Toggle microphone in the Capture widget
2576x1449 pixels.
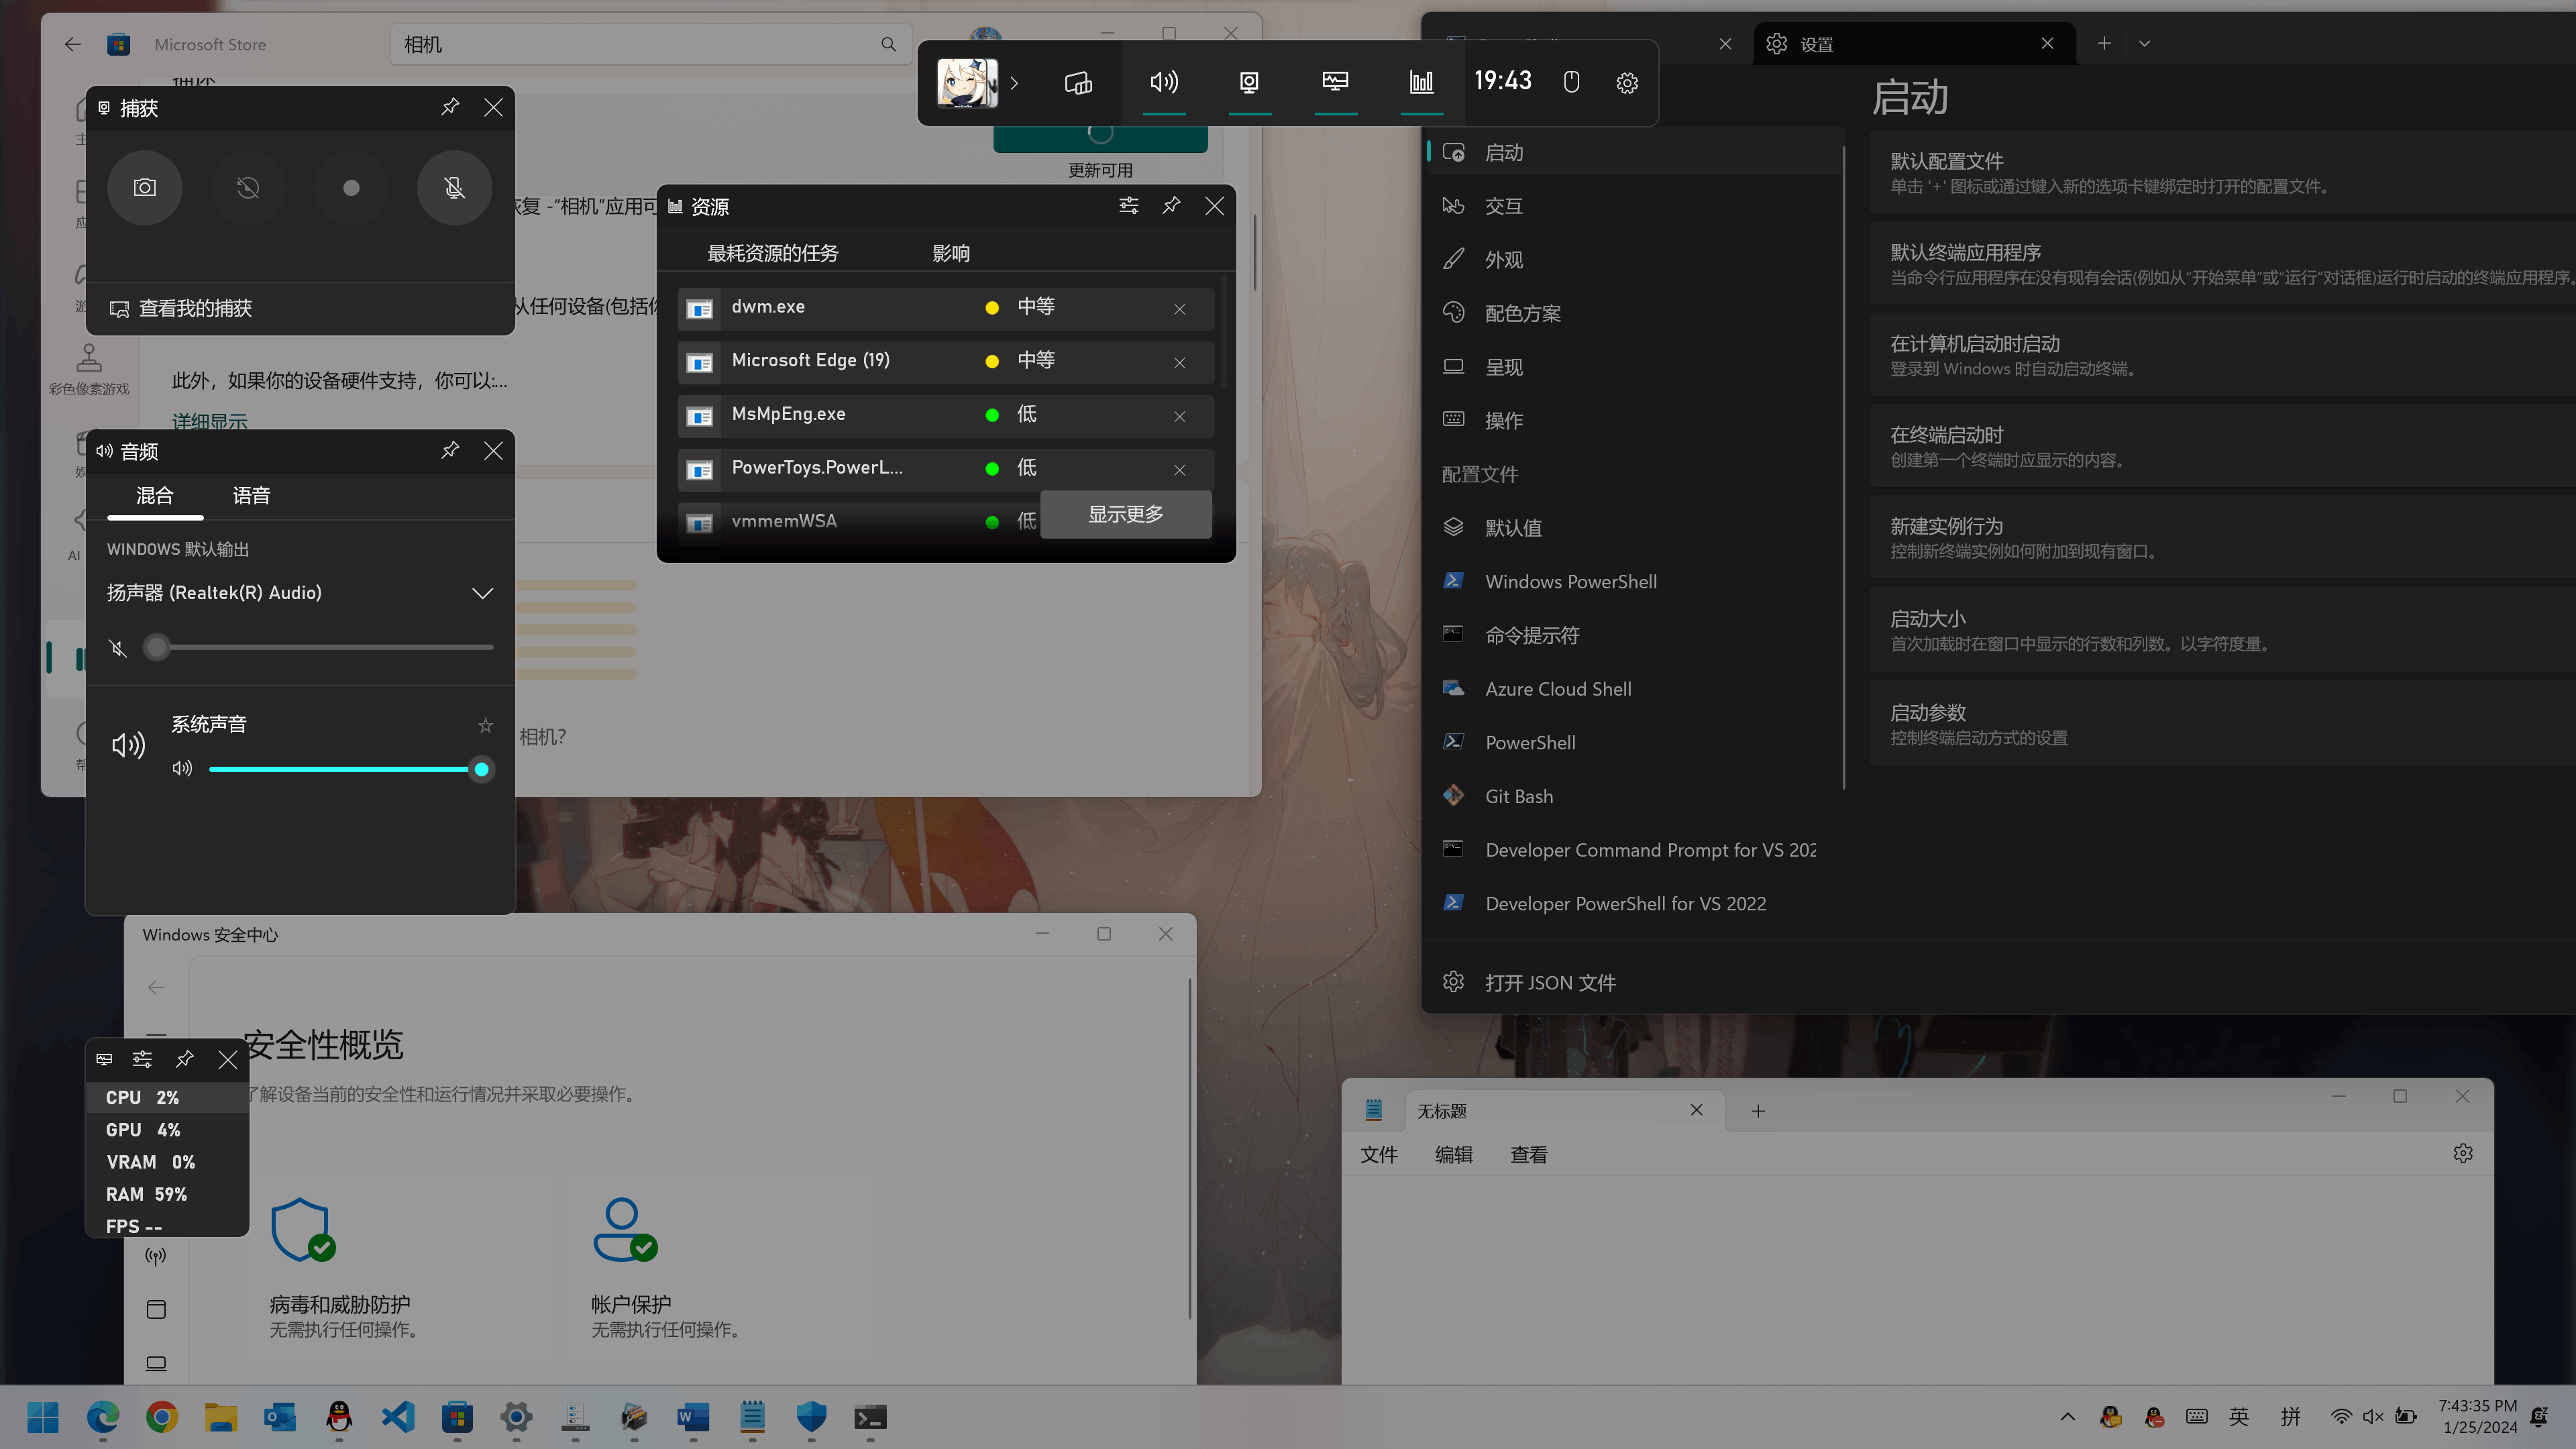click(454, 187)
